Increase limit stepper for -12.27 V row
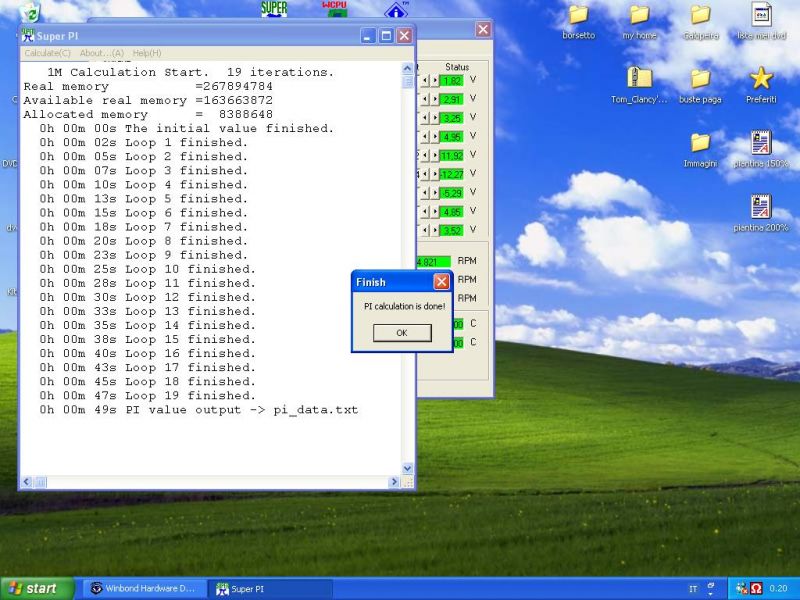 pos(435,174)
